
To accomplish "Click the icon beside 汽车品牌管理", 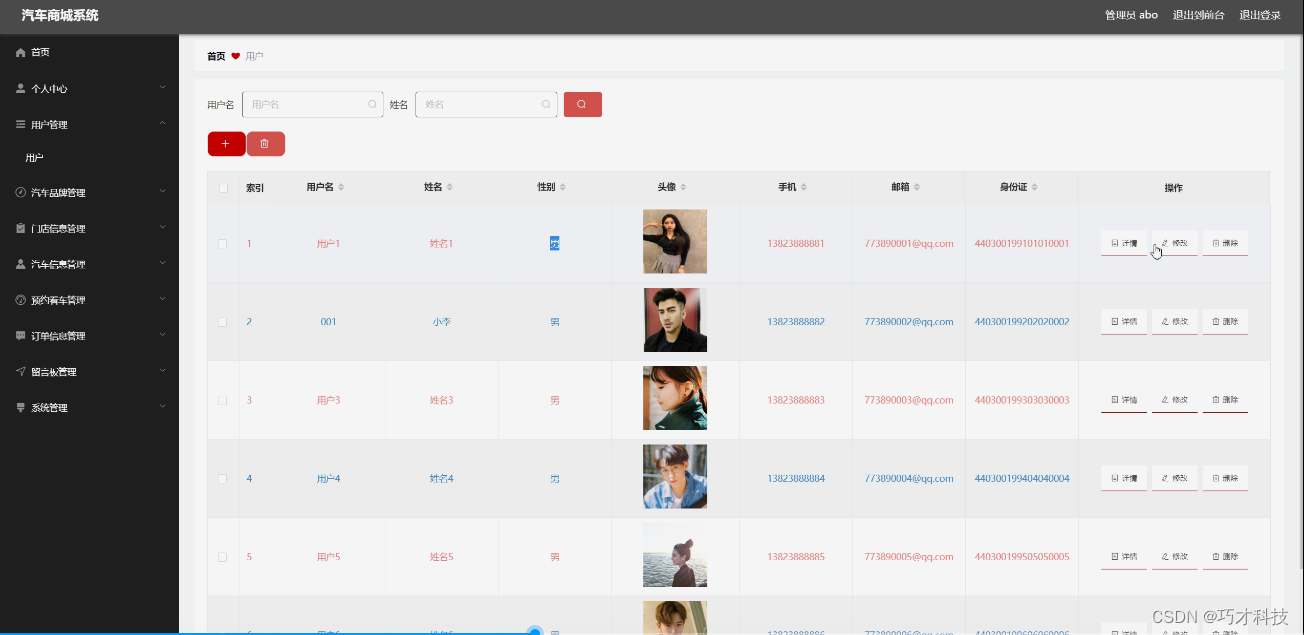I will pos(21,192).
